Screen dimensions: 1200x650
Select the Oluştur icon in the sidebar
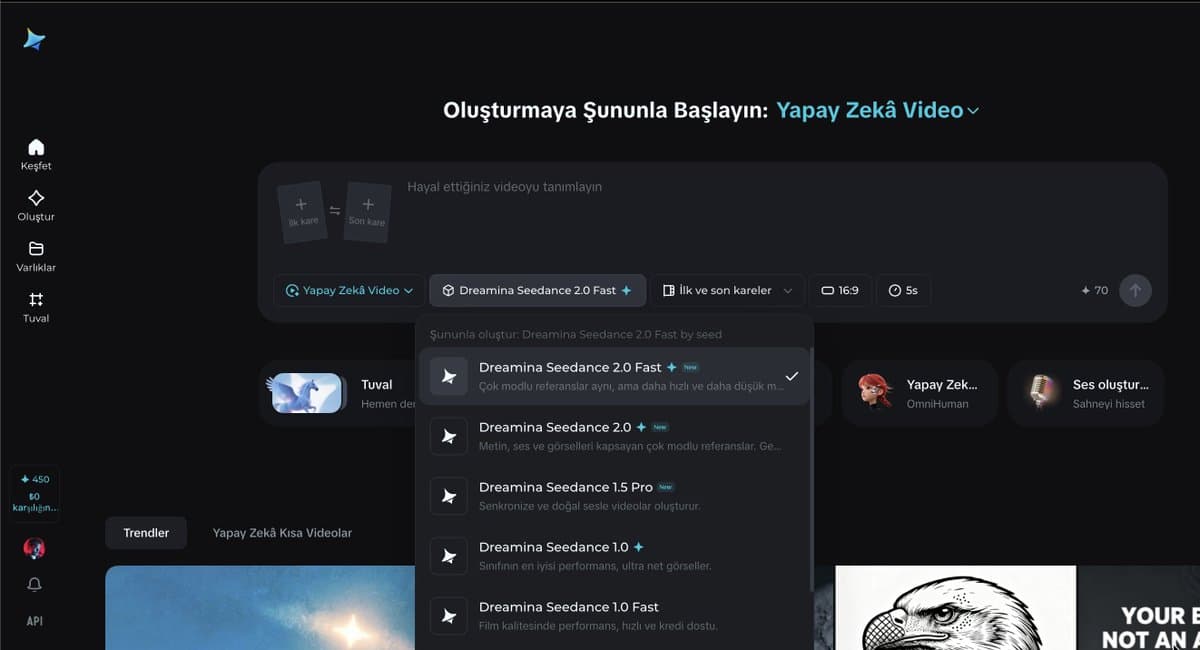tap(35, 204)
